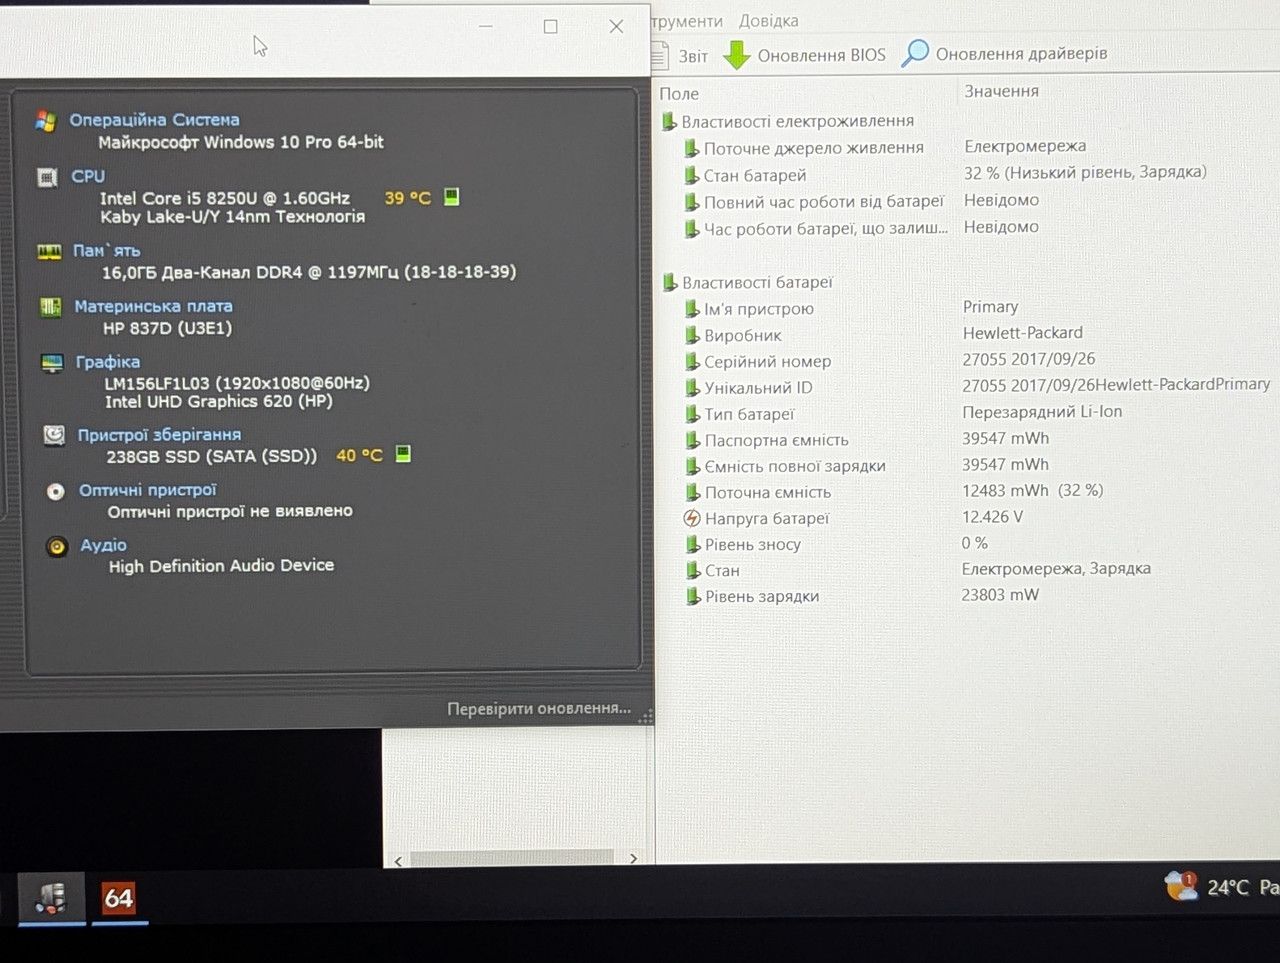Click the CPU chip icon in Speccy
The width and height of the screenshot is (1280, 963).
tap(47, 177)
